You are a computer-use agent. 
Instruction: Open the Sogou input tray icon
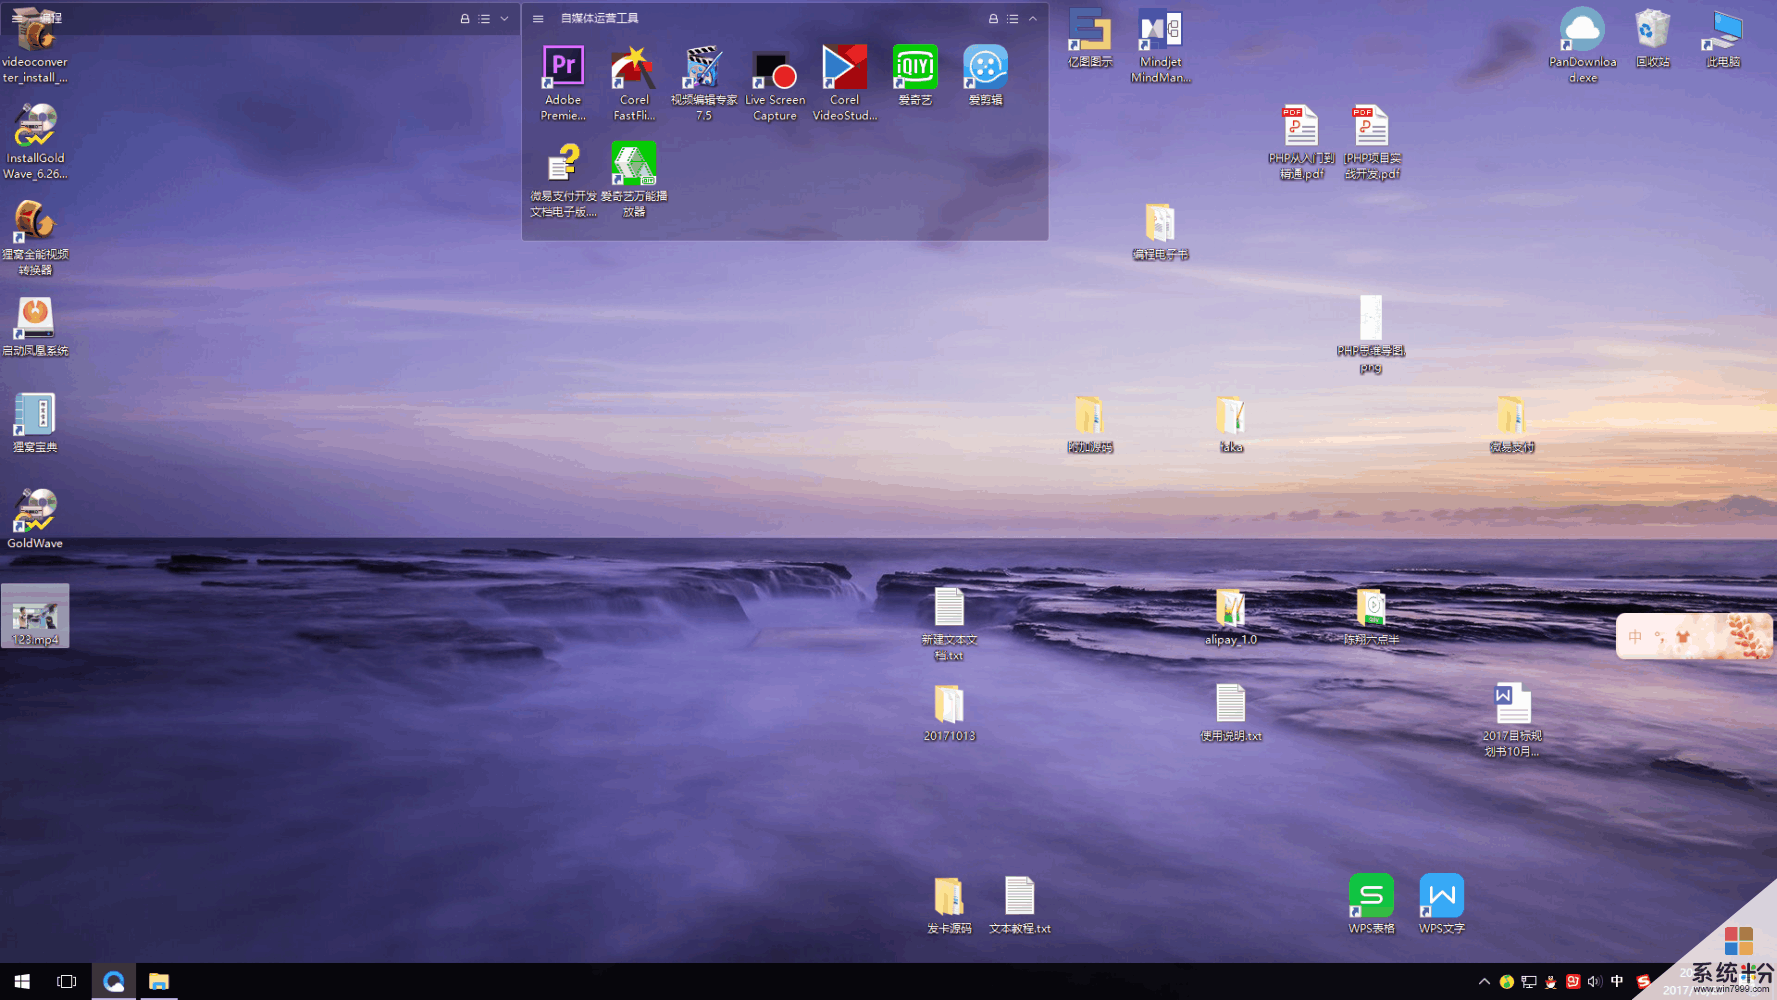[x=1643, y=982]
